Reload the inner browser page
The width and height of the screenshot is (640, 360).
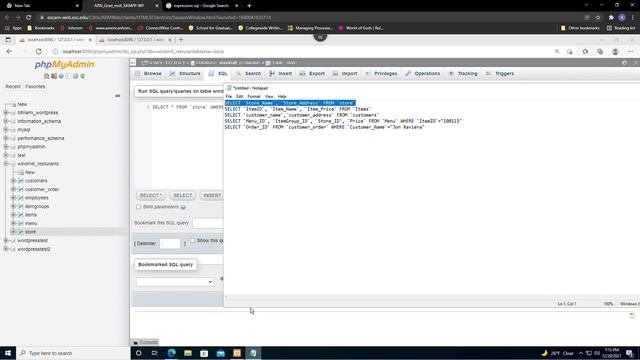pyautogui.click(x=38, y=51)
